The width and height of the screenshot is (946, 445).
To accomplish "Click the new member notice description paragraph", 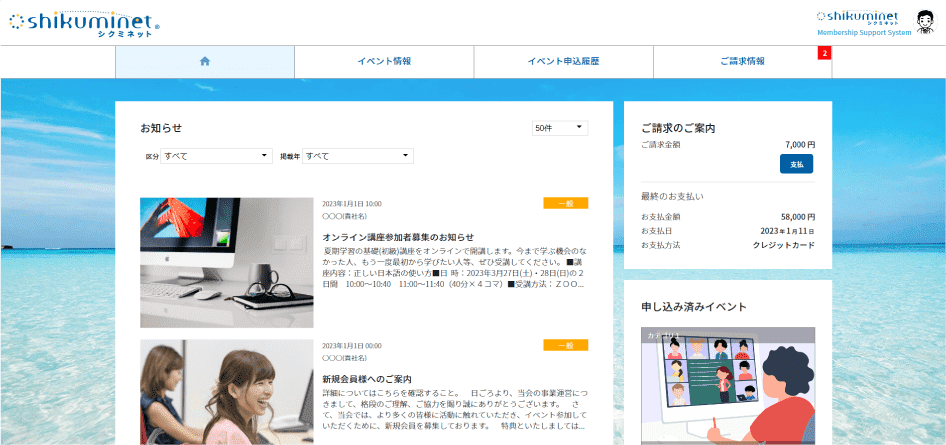I will 455,409.
